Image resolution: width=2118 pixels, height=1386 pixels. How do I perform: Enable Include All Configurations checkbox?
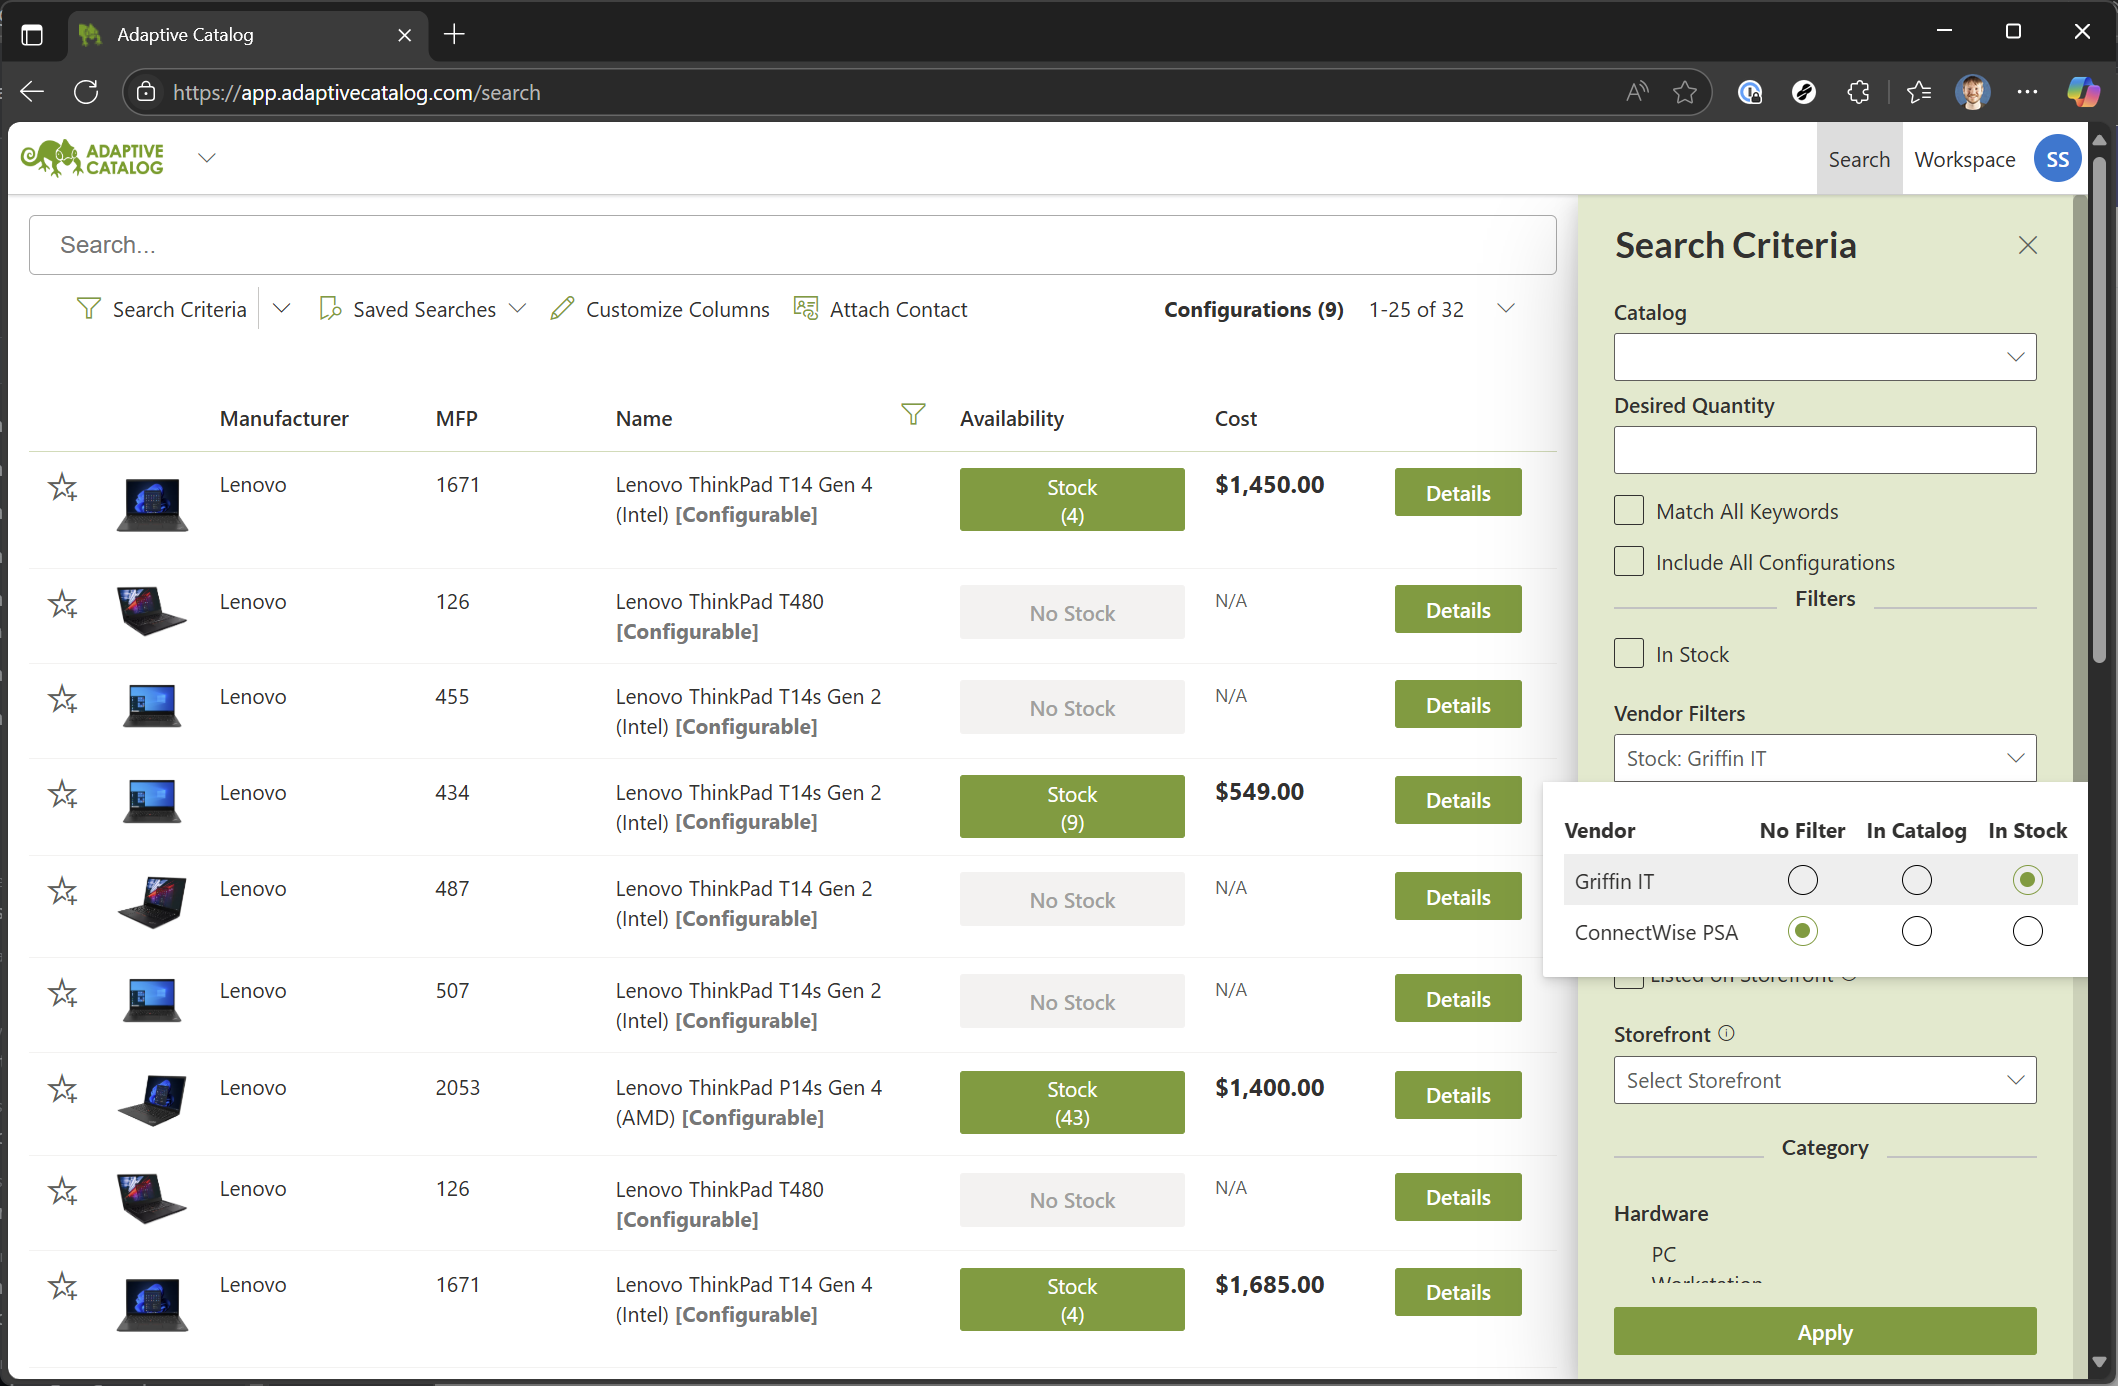1629,562
